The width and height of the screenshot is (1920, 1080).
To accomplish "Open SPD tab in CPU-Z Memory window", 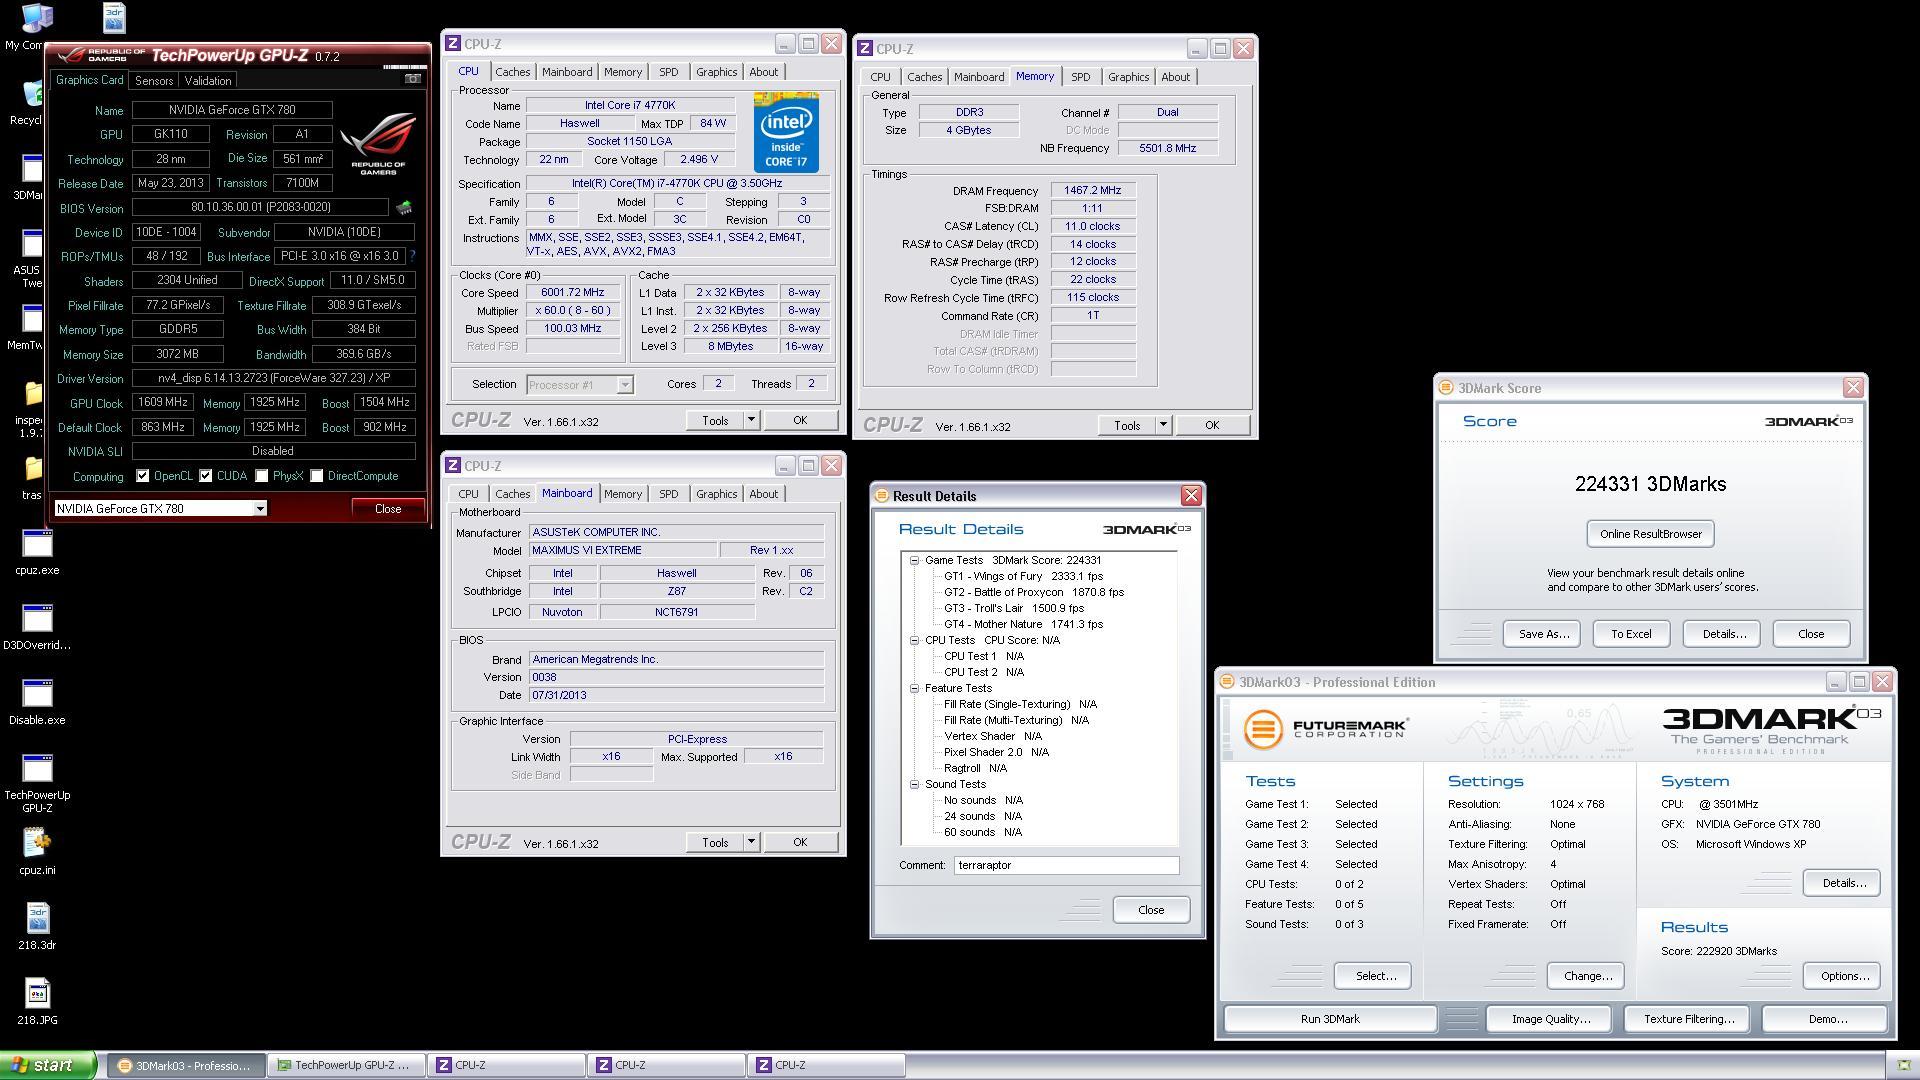I will click(1080, 77).
